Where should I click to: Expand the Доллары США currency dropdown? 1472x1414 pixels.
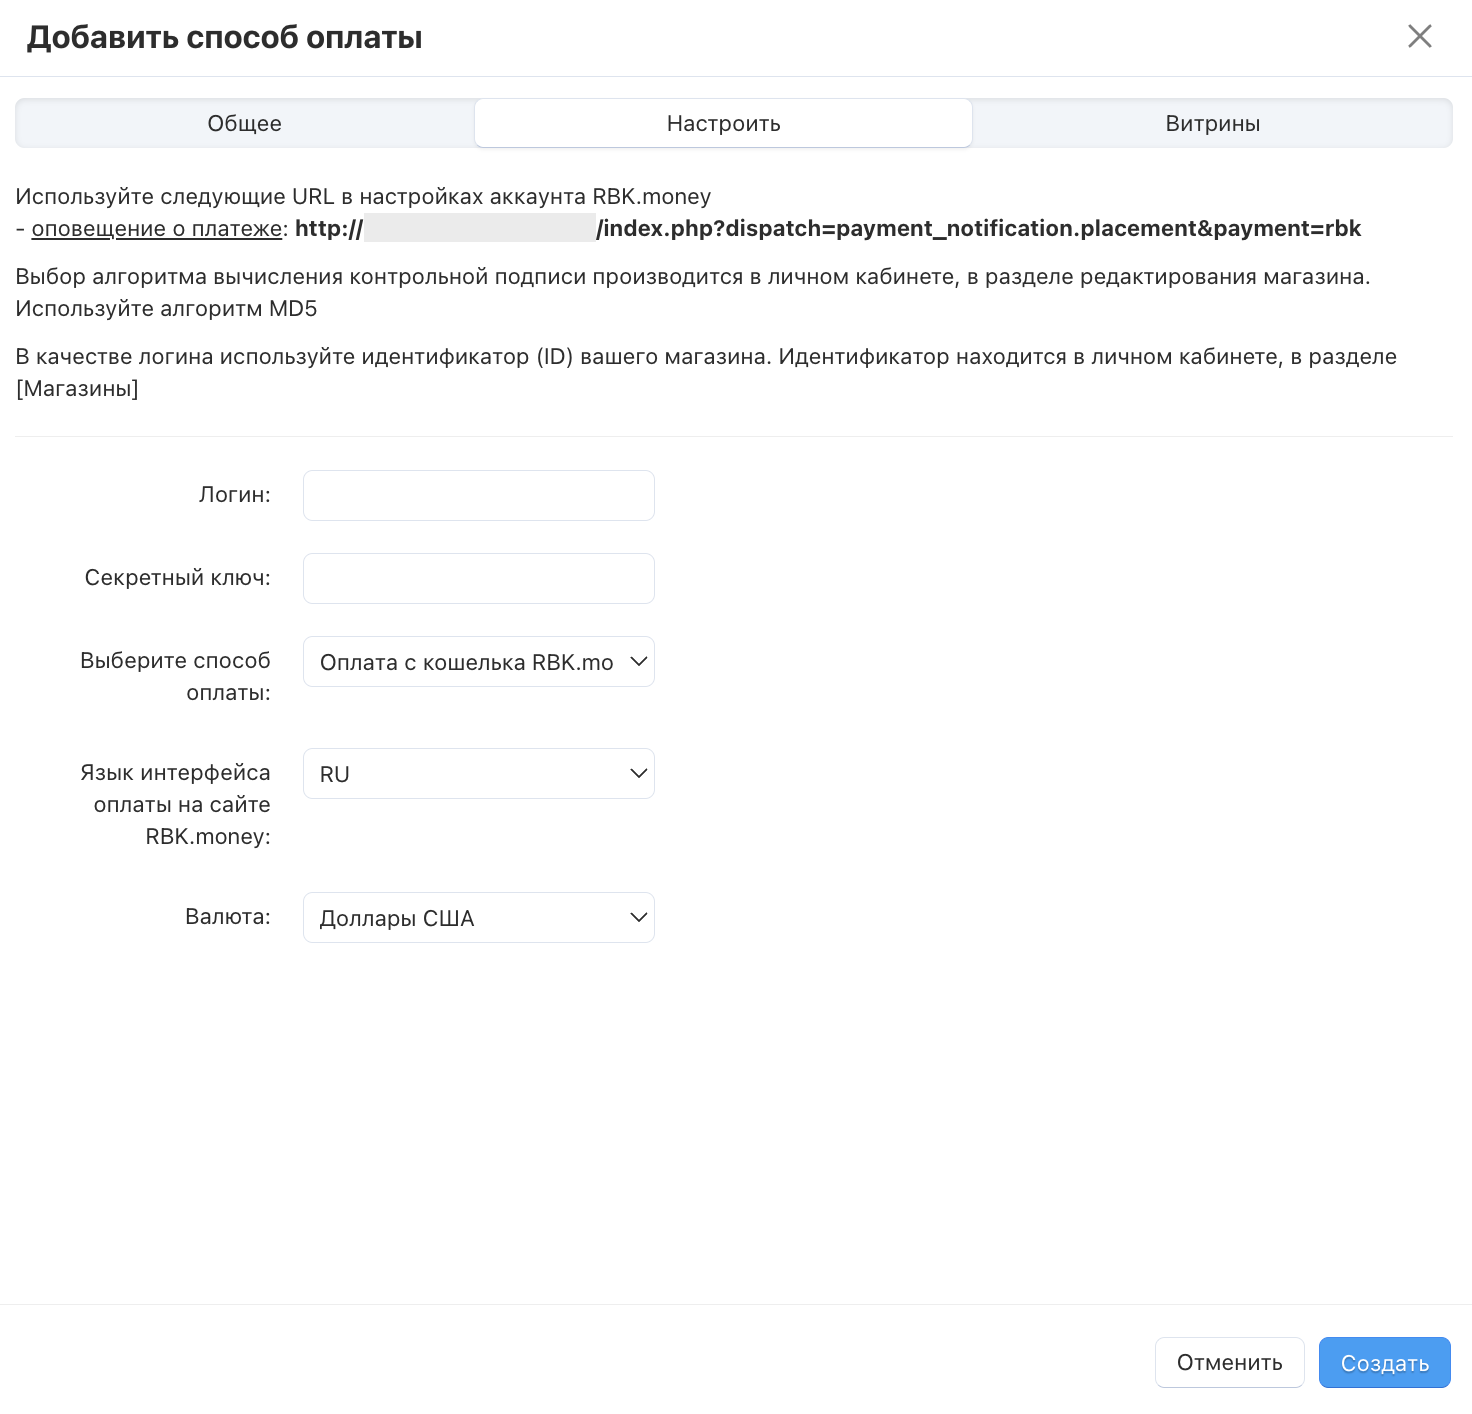pyautogui.click(x=479, y=918)
